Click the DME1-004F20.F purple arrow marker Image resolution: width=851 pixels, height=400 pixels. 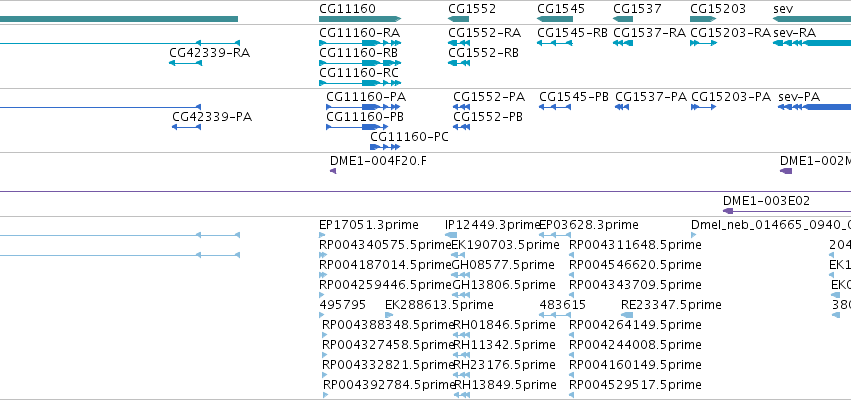pos(333,171)
